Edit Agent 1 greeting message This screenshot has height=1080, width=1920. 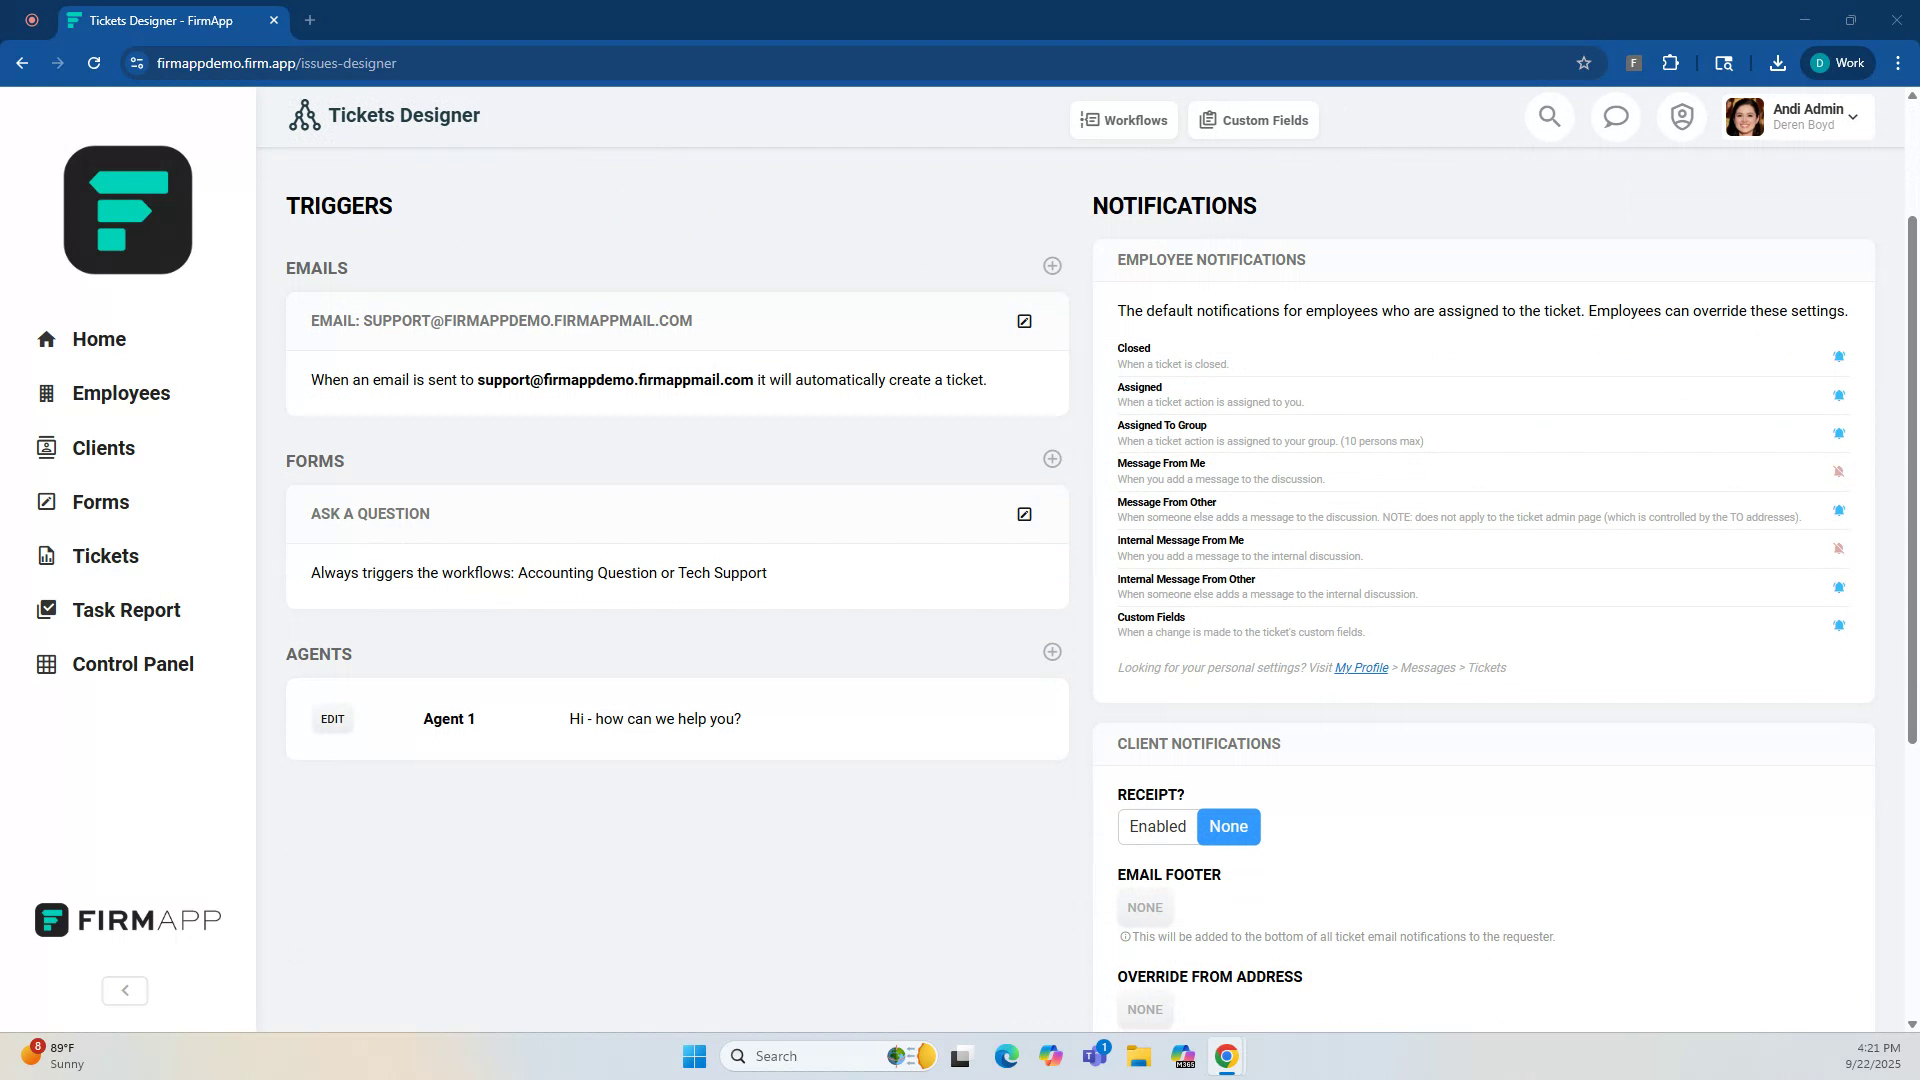[331, 718]
